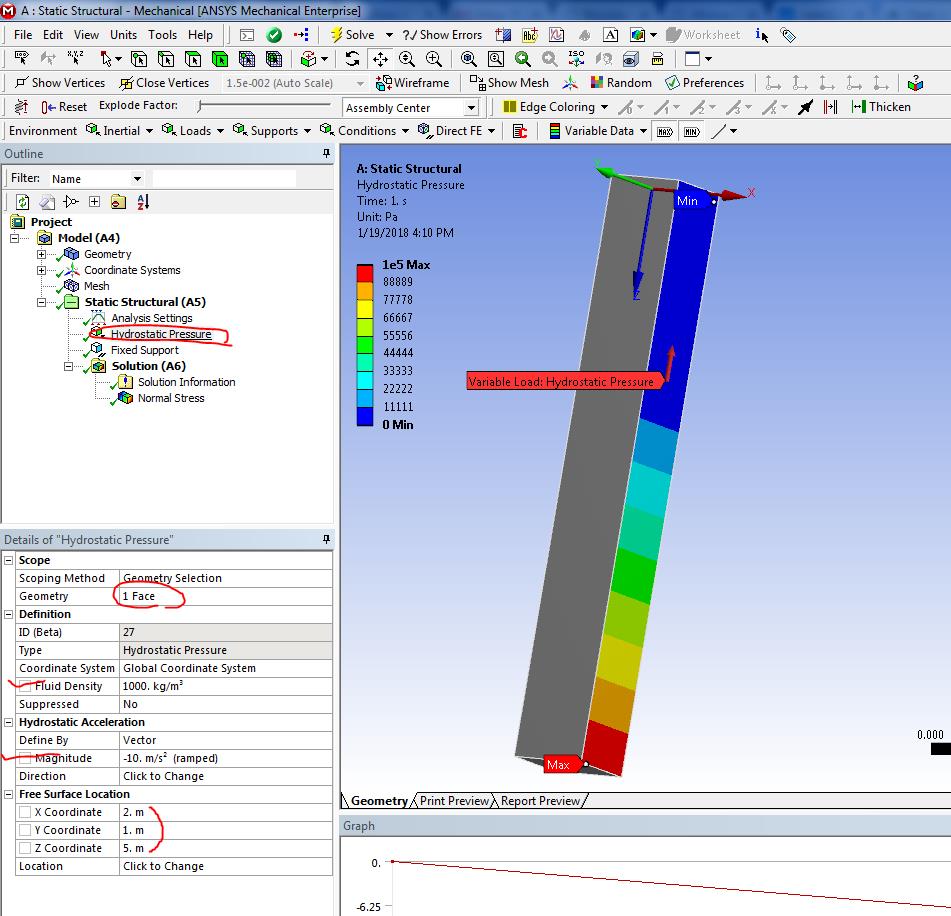951x916 pixels.
Task: Enable the Z Coordinate parameter checkbox
Action: point(26,848)
